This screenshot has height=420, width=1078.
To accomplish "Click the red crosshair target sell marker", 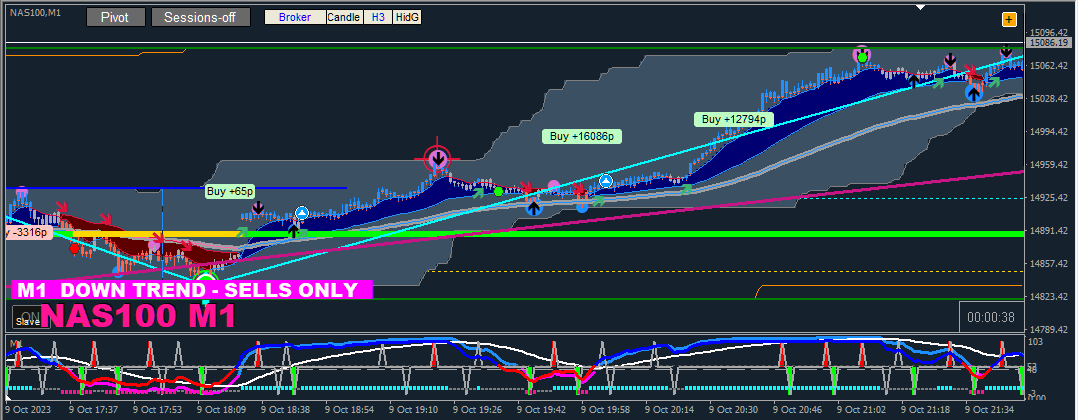I will (438, 159).
